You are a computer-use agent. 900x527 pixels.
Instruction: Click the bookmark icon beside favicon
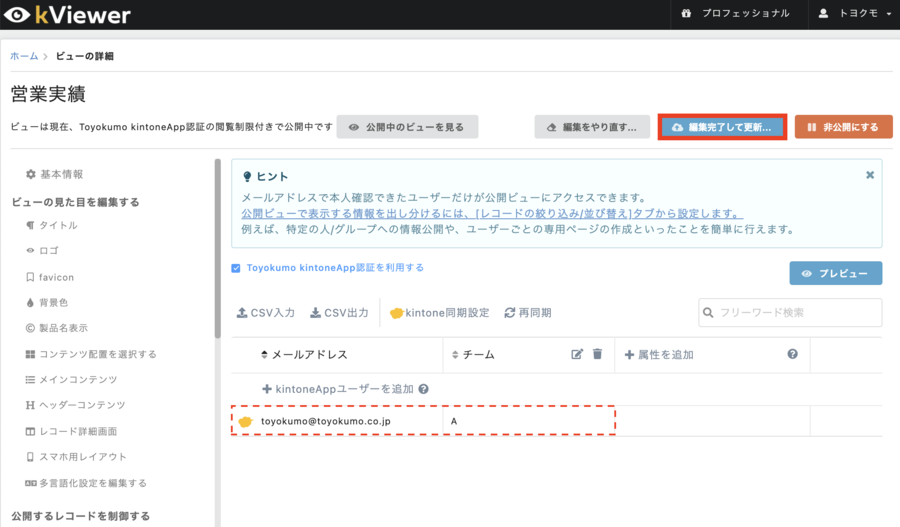pos(30,277)
